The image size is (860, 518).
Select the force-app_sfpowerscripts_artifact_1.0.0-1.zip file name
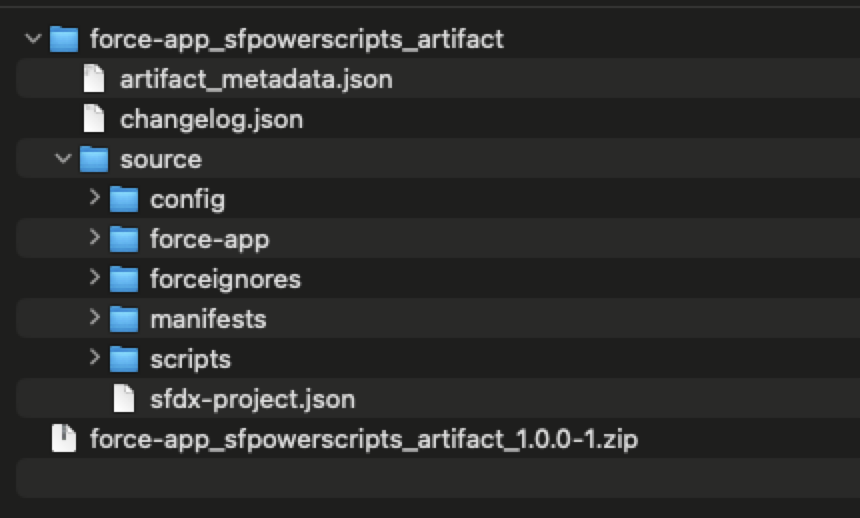click(364, 439)
